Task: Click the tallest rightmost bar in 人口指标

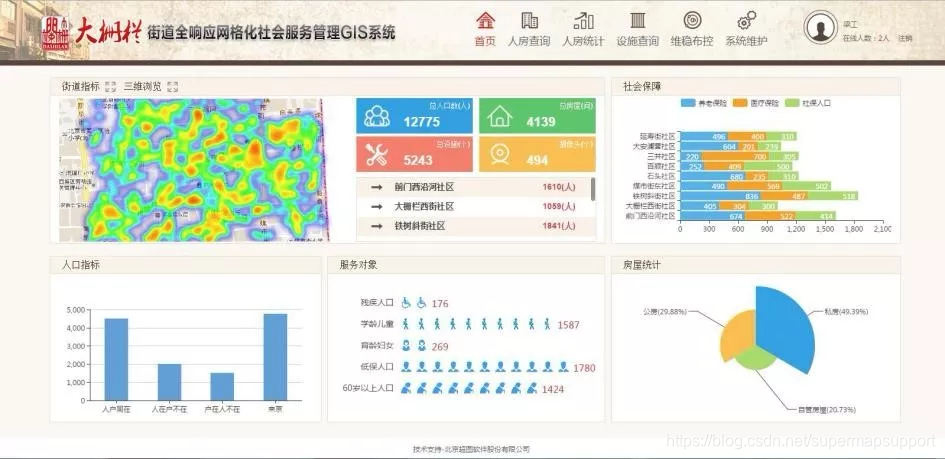Action: [x=275, y=357]
